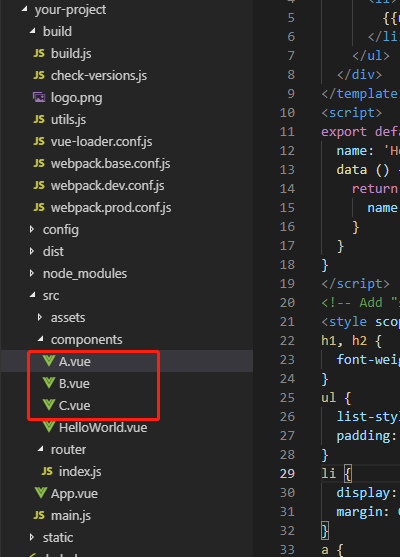Click line number 29 in gutter

(x=287, y=474)
